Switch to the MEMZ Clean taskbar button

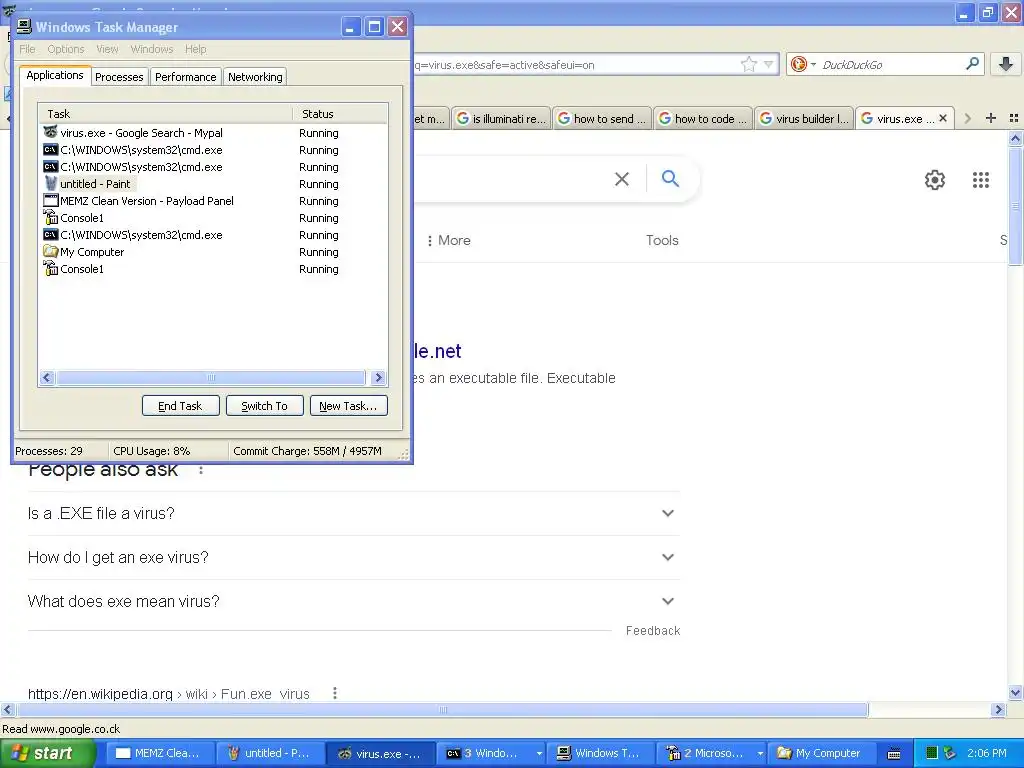coord(159,753)
